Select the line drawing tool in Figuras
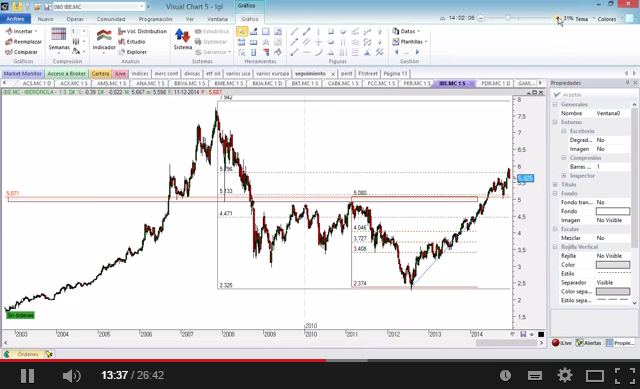Screen dimensions: 640x389 pos(294,31)
